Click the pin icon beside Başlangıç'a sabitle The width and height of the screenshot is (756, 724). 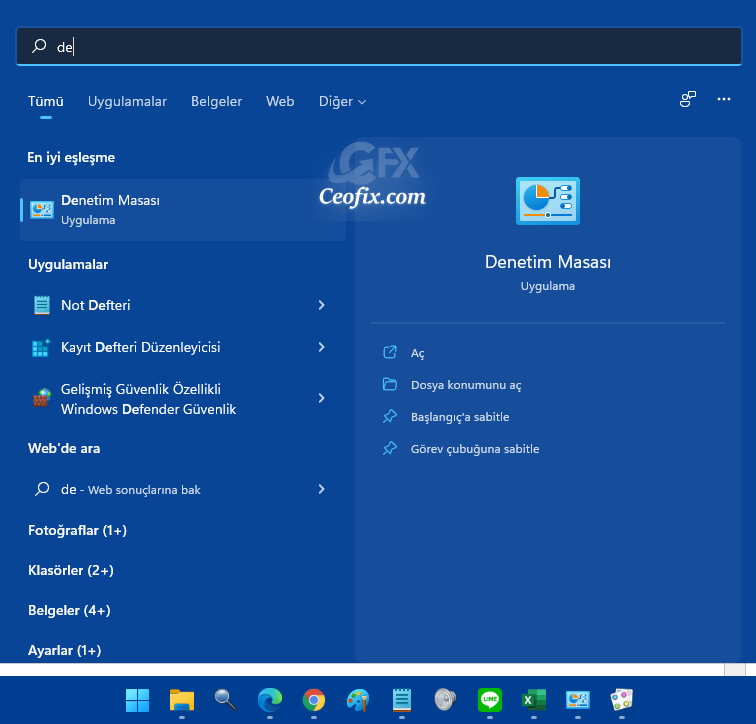(390, 416)
